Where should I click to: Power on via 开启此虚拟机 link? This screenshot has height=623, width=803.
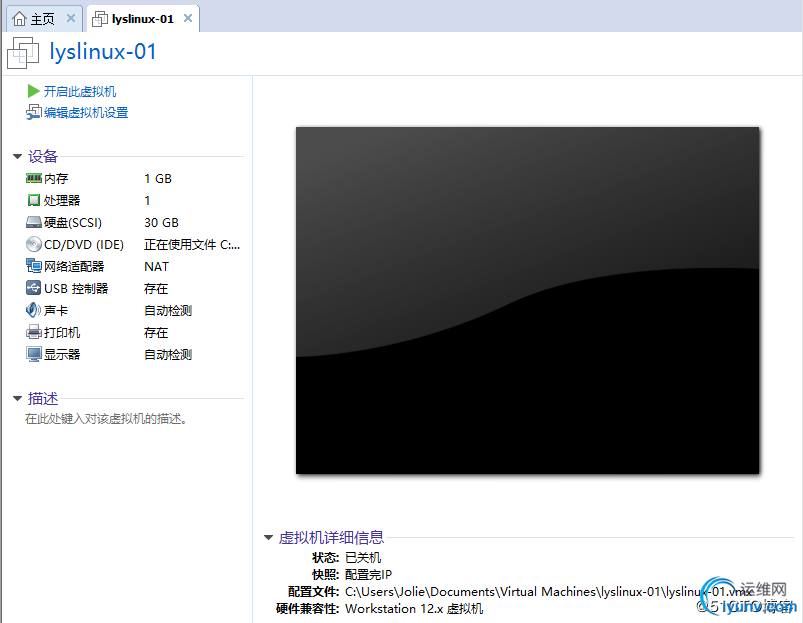point(80,92)
